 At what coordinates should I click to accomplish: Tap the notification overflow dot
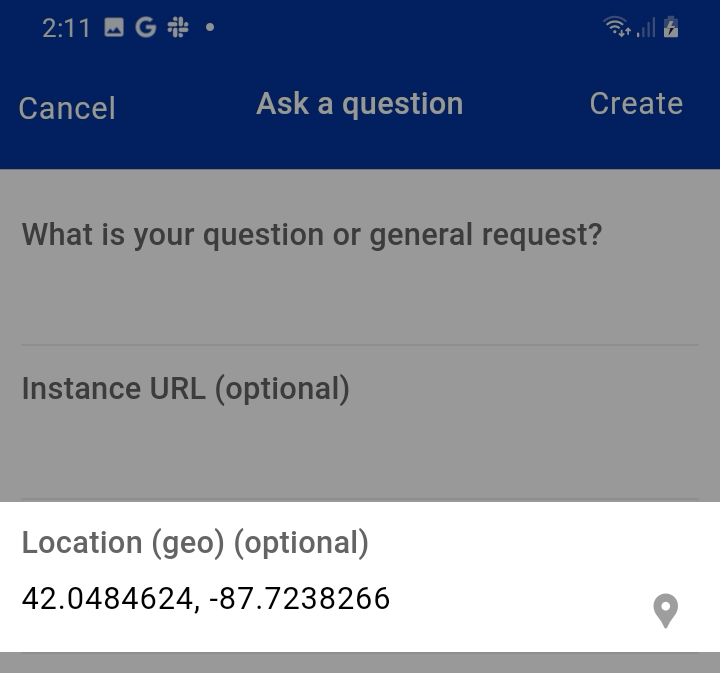209,28
